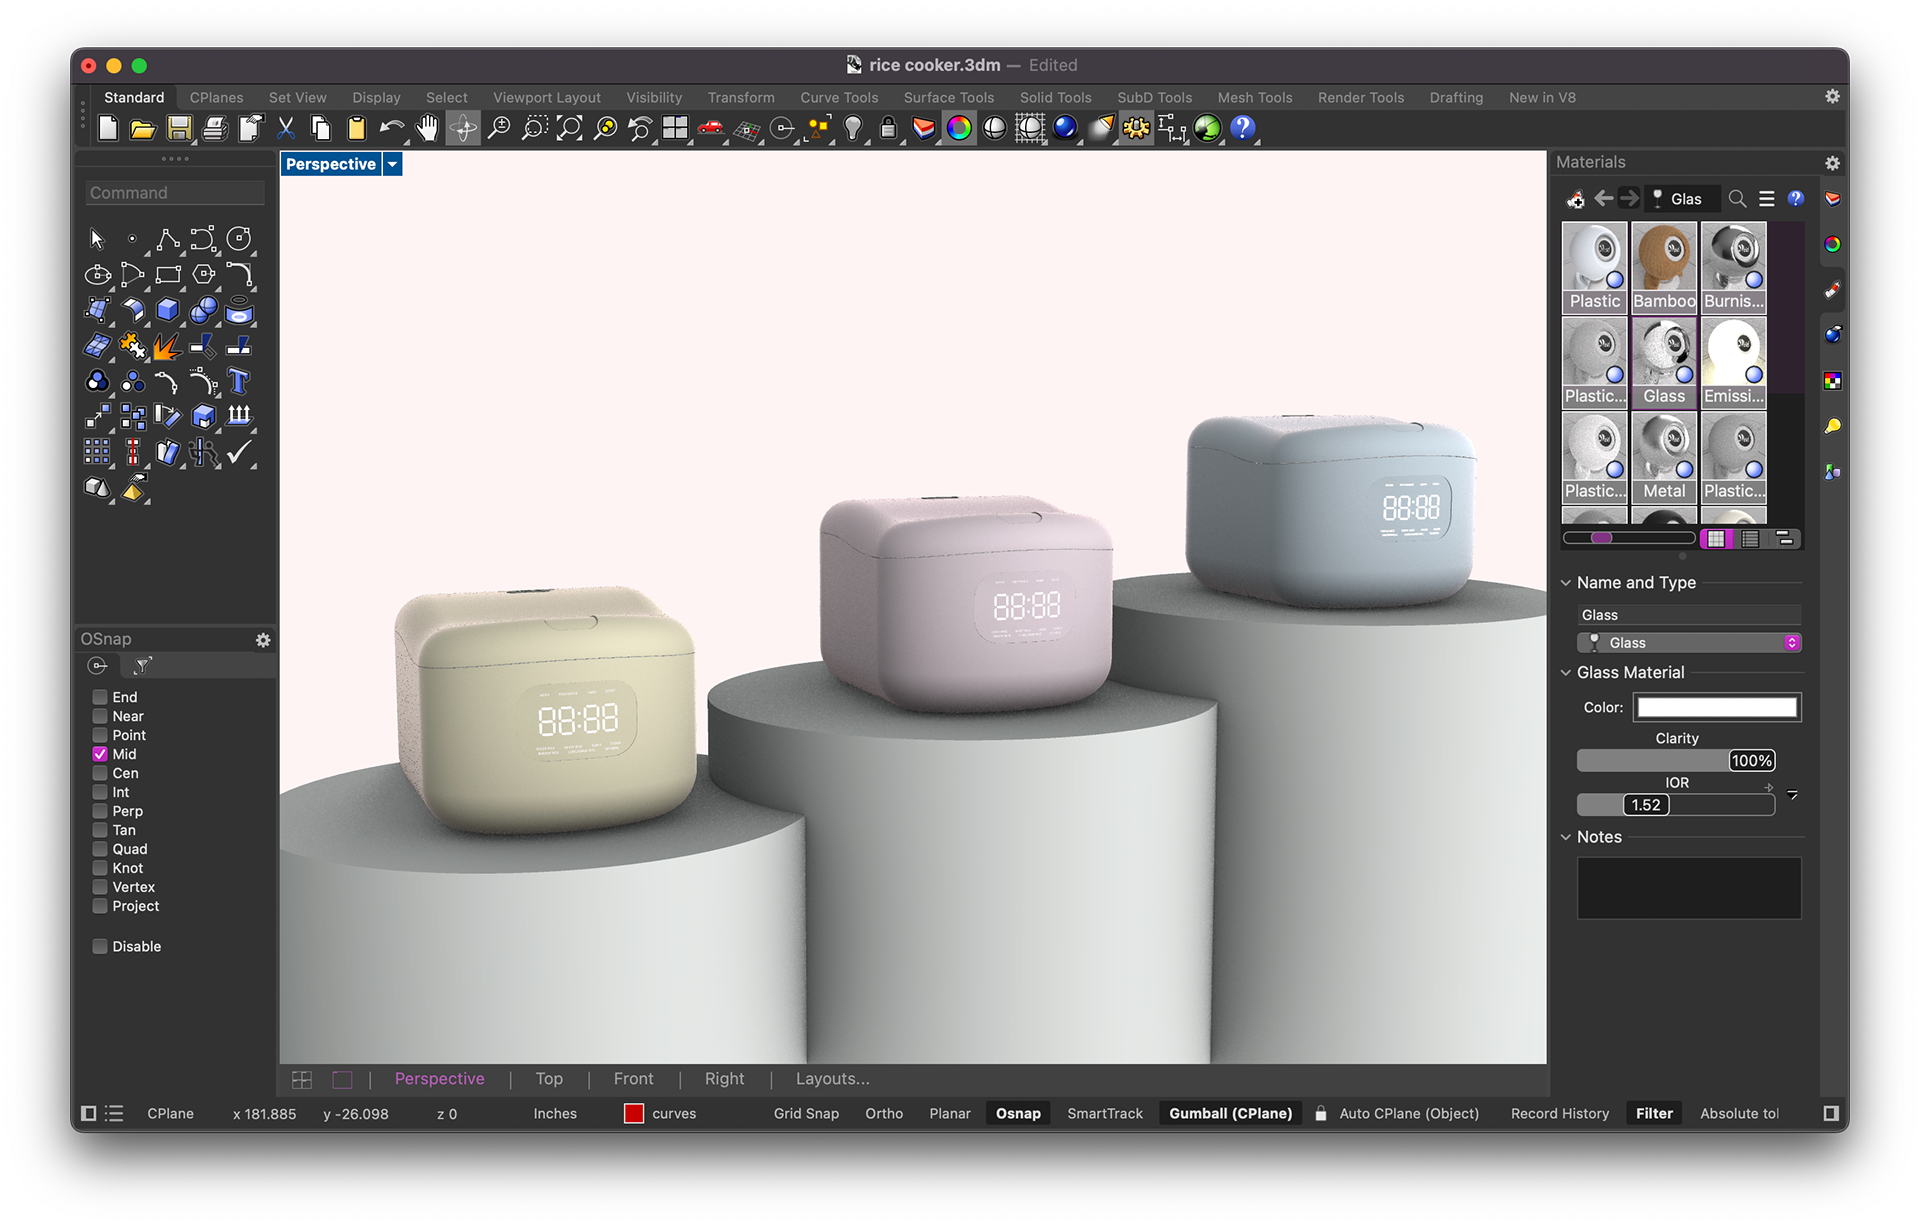The image size is (1920, 1226).
Task: Click the Lock objects padlock icon
Action: (888, 128)
